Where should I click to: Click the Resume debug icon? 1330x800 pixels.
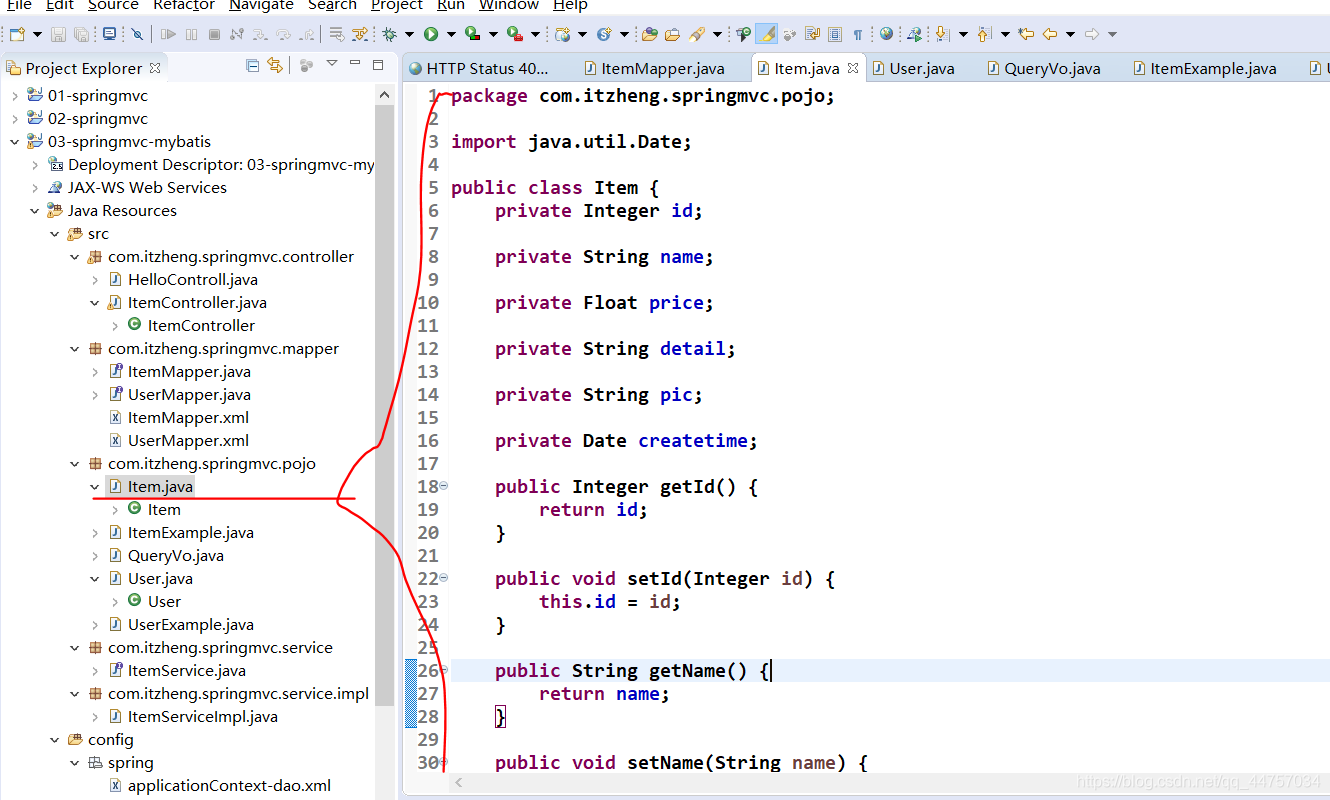[168, 34]
